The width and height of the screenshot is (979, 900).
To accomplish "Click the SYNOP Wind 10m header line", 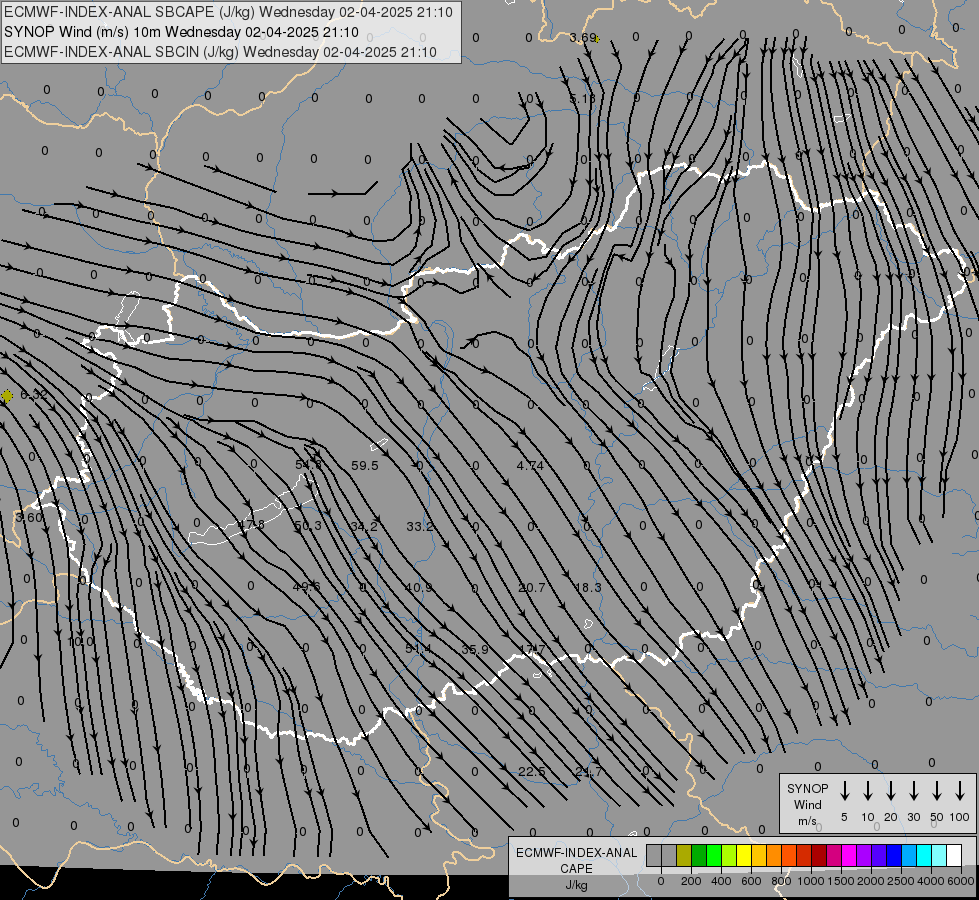I will 181,32.
